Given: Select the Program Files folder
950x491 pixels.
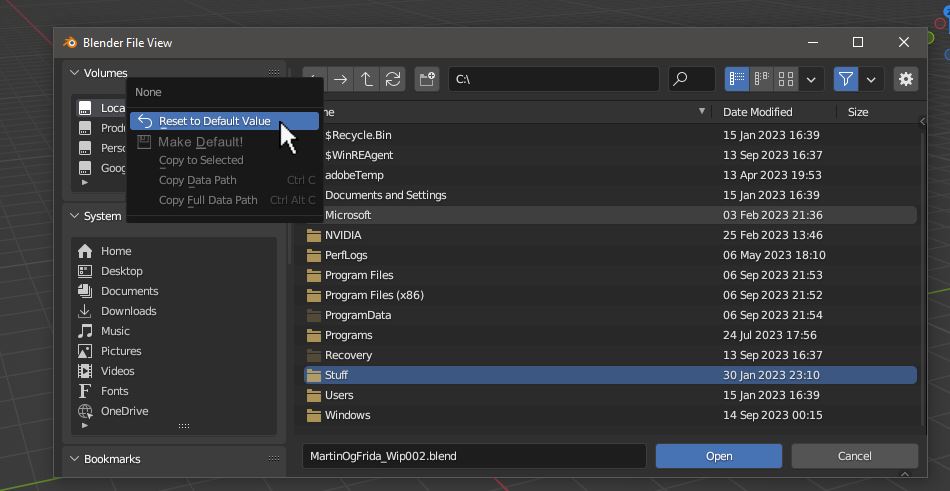Looking at the screenshot, I should pyautogui.click(x=610, y=275).
